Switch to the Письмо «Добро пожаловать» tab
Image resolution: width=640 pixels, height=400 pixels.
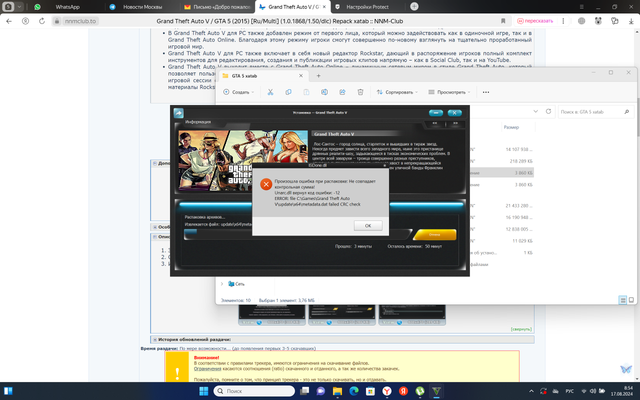pos(216,7)
